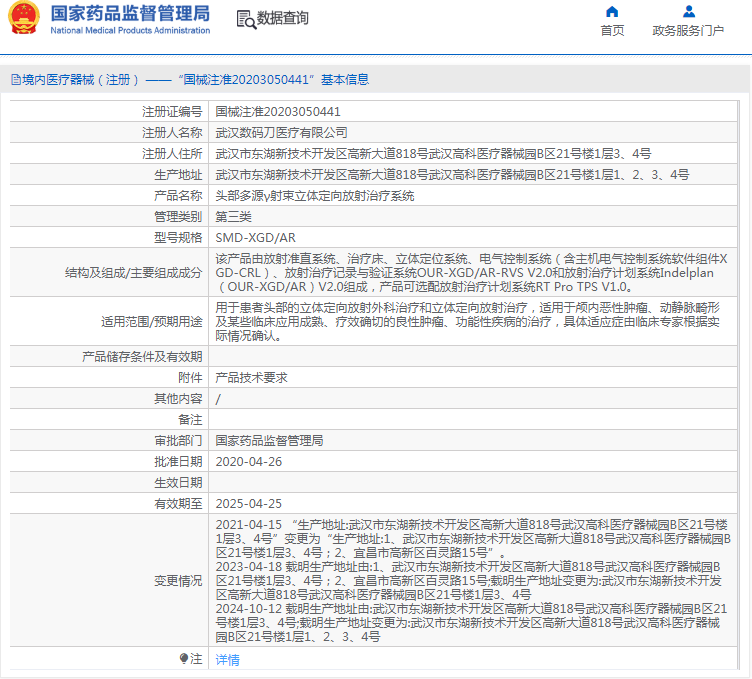Viewport: 752px width, 679px height.
Task: Click the 结构及组成/主要组成成分 label
Action: point(134,273)
